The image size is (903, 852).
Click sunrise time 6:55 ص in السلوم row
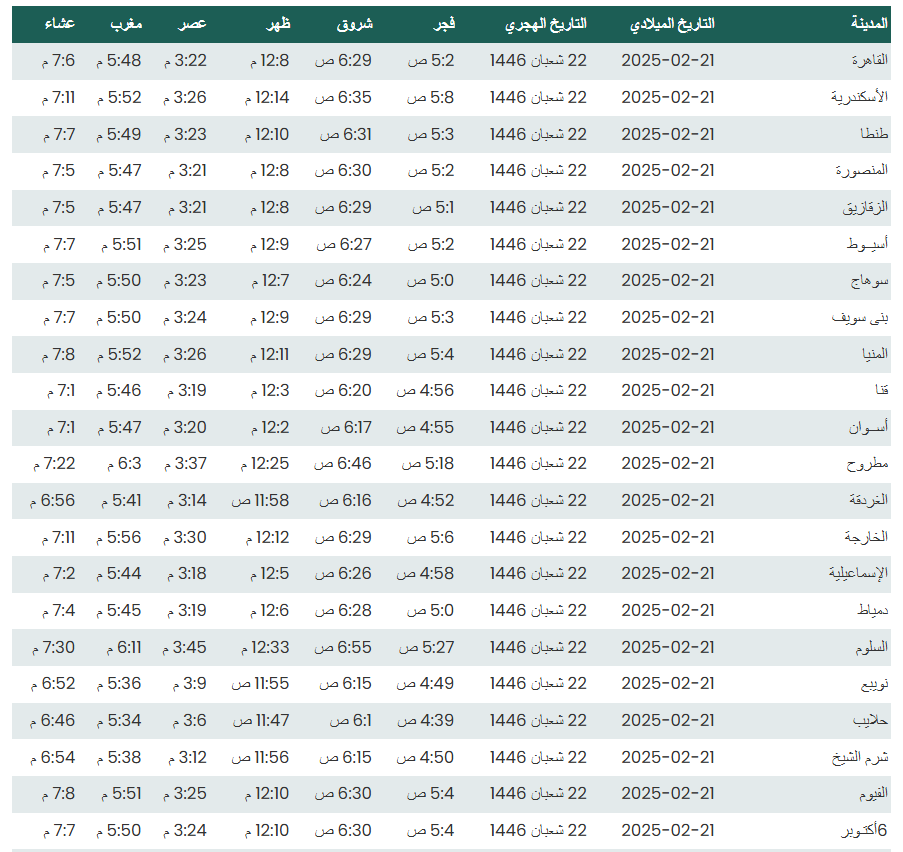click(x=343, y=647)
